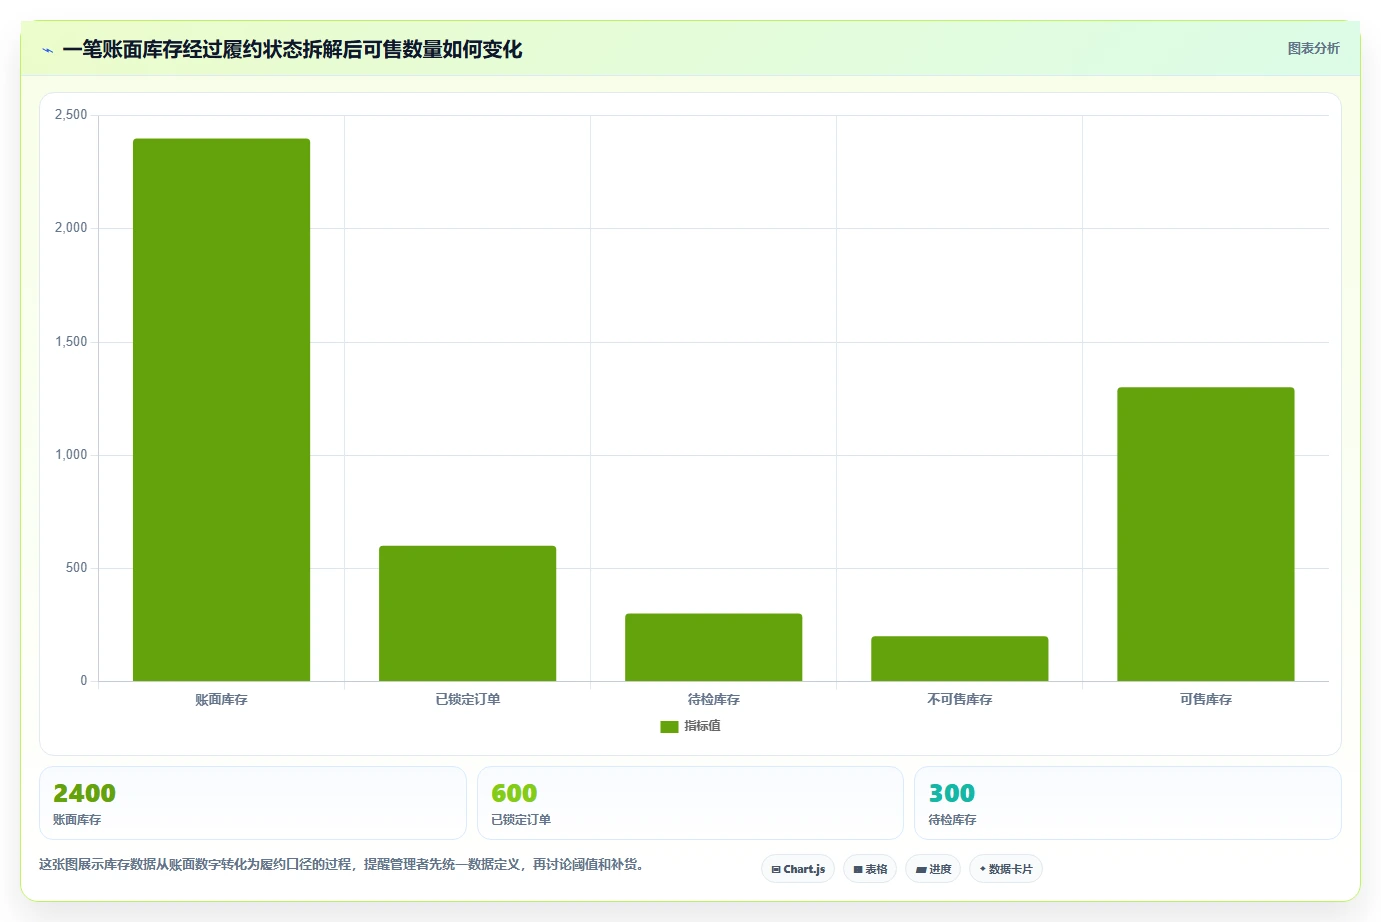Click the 待检库存 caption under 300
Screen dimensions: 1381x922
pos(952,819)
